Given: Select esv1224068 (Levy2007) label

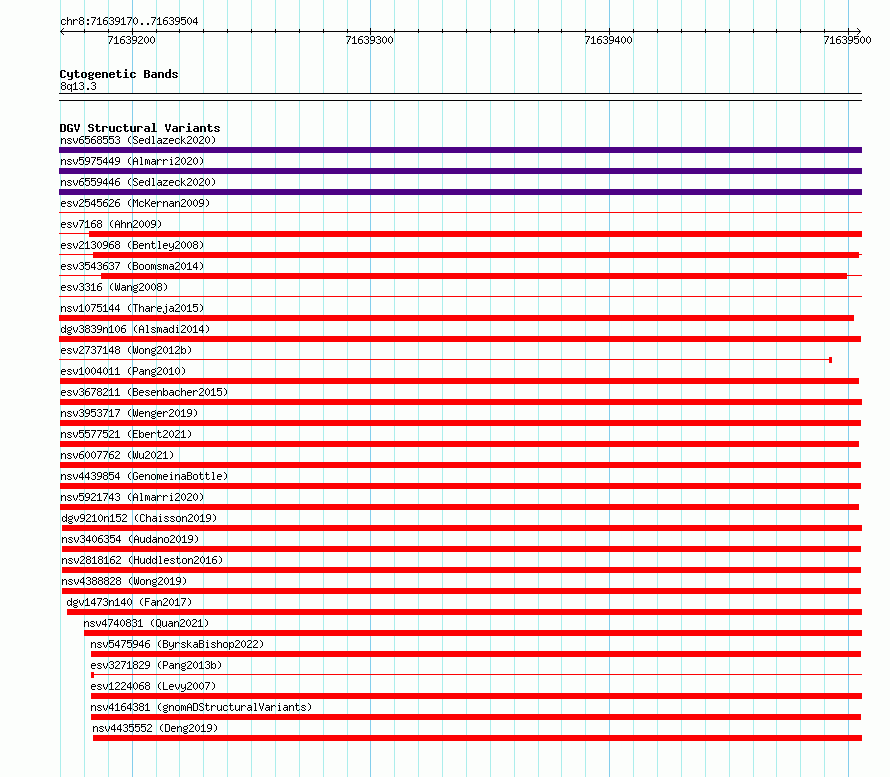Looking at the screenshot, I should pyautogui.click(x=153, y=686).
